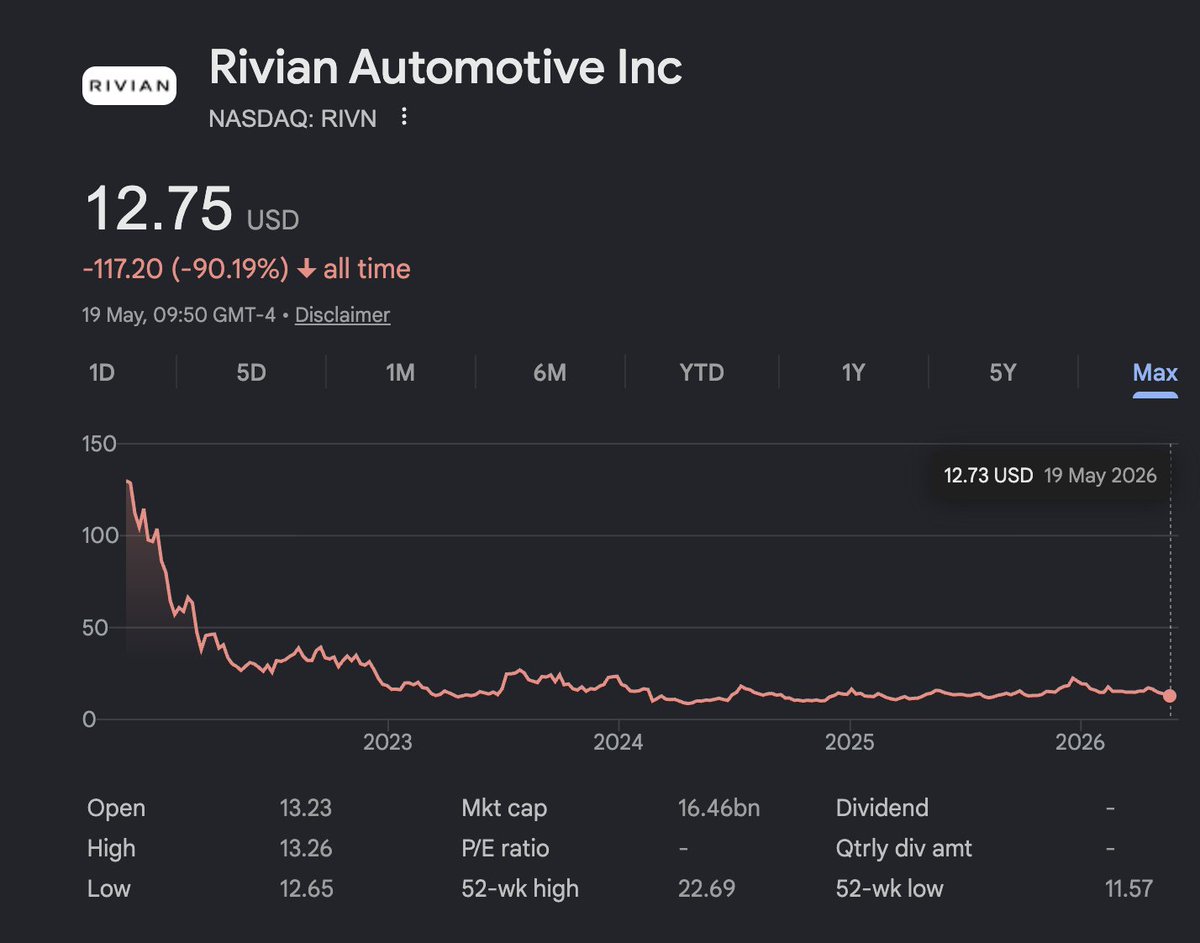1200x943 pixels.
Task: Click the 150 y-axis label
Action: point(99,444)
